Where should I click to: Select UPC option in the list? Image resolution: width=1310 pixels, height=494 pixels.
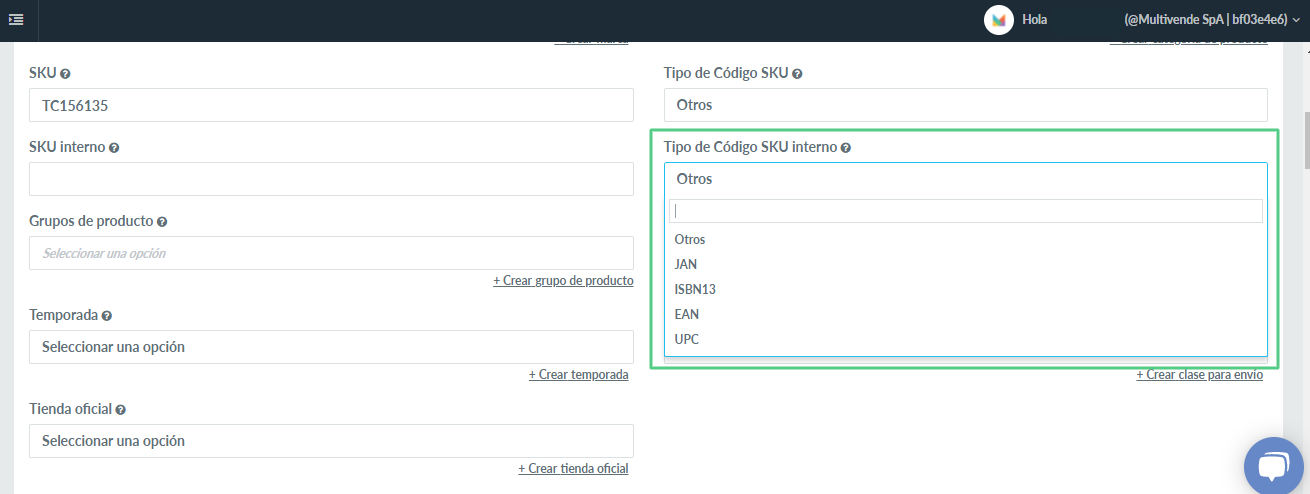pos(966,340)
